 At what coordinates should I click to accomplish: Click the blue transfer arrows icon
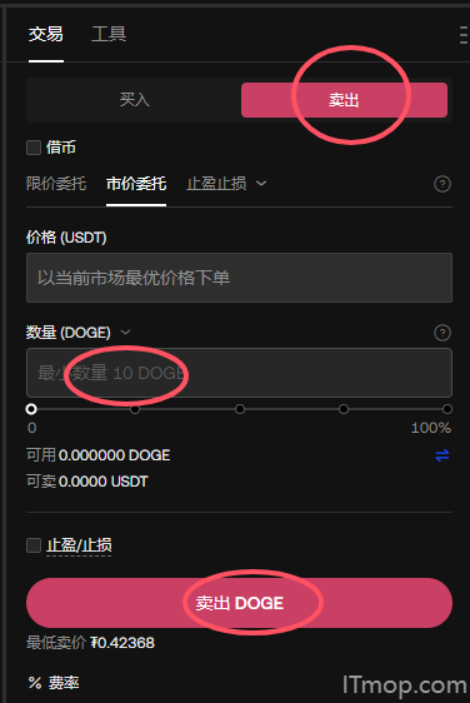click(442, 456)
